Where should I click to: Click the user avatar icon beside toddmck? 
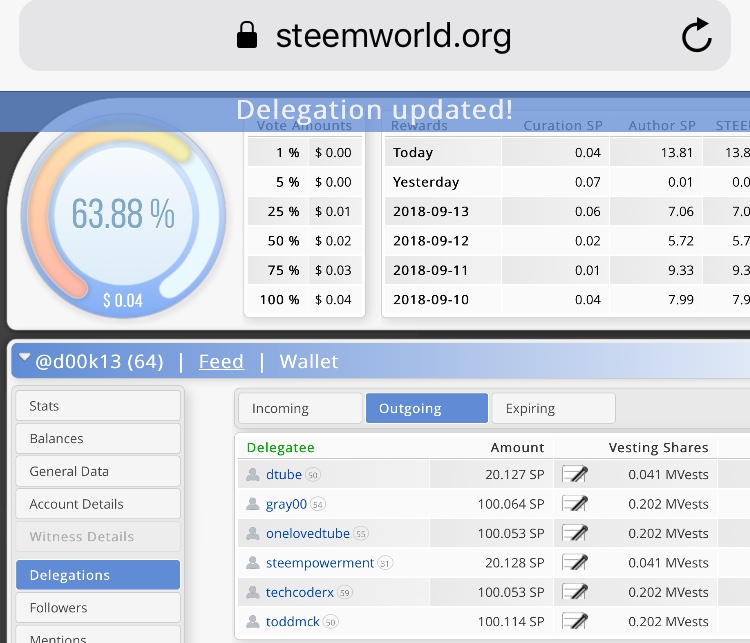click(253, 621)
